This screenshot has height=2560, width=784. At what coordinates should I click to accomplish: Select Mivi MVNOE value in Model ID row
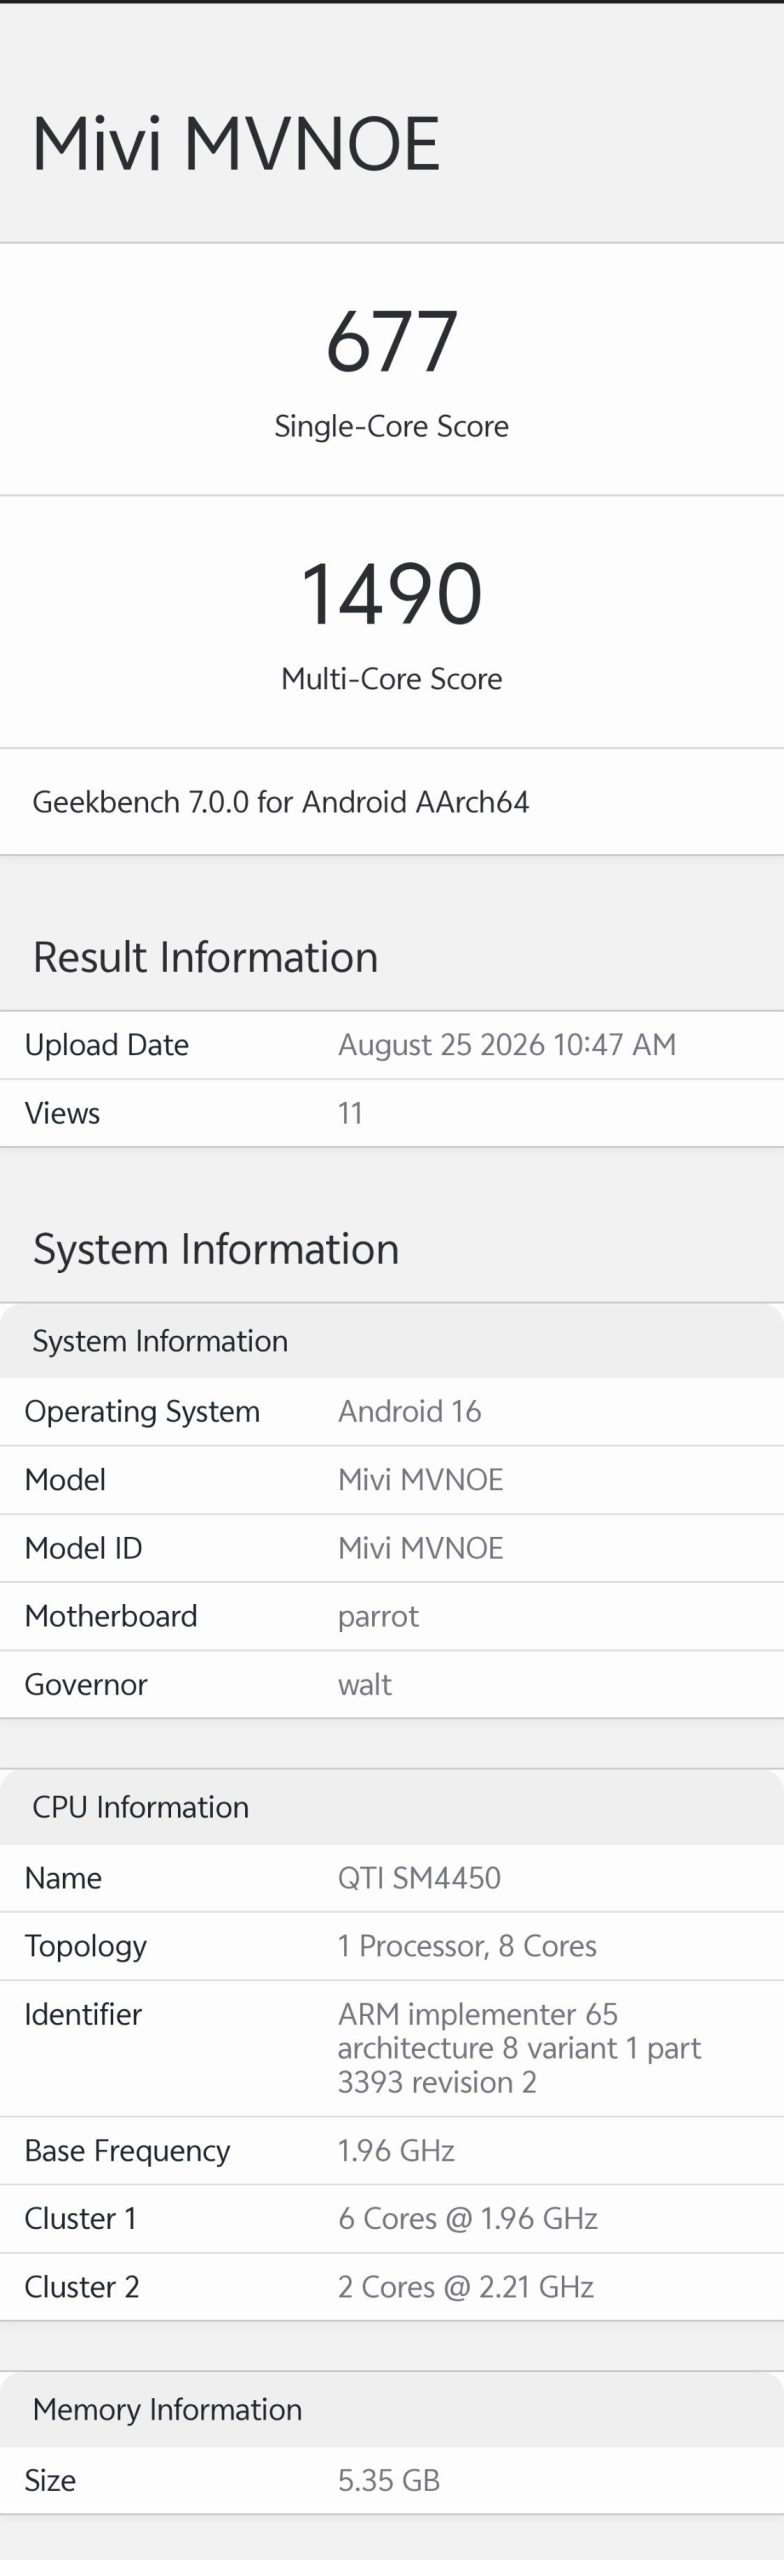tap(421, 1548)
